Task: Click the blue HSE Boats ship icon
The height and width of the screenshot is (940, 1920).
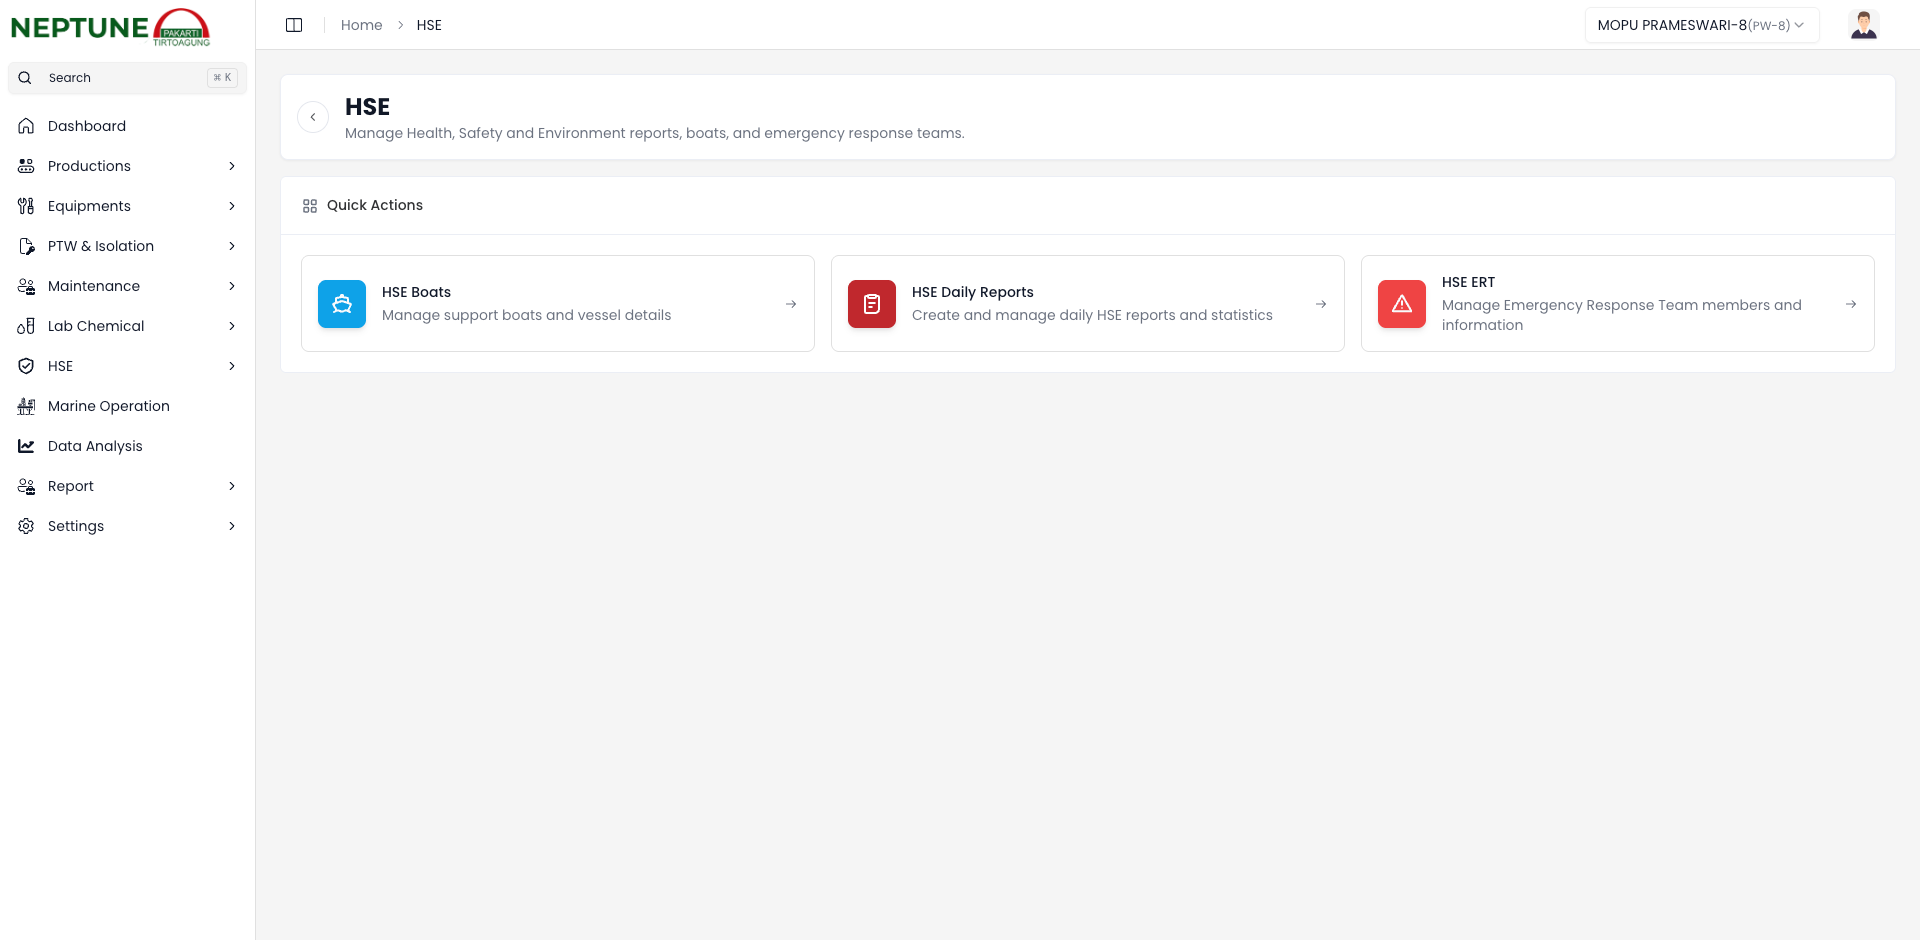Action: pyautogui.click(x=342, y=304)
